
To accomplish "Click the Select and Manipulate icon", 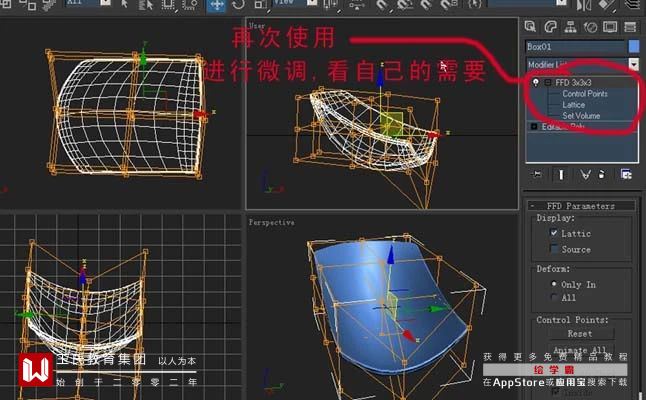I will [x=356, y=5].
